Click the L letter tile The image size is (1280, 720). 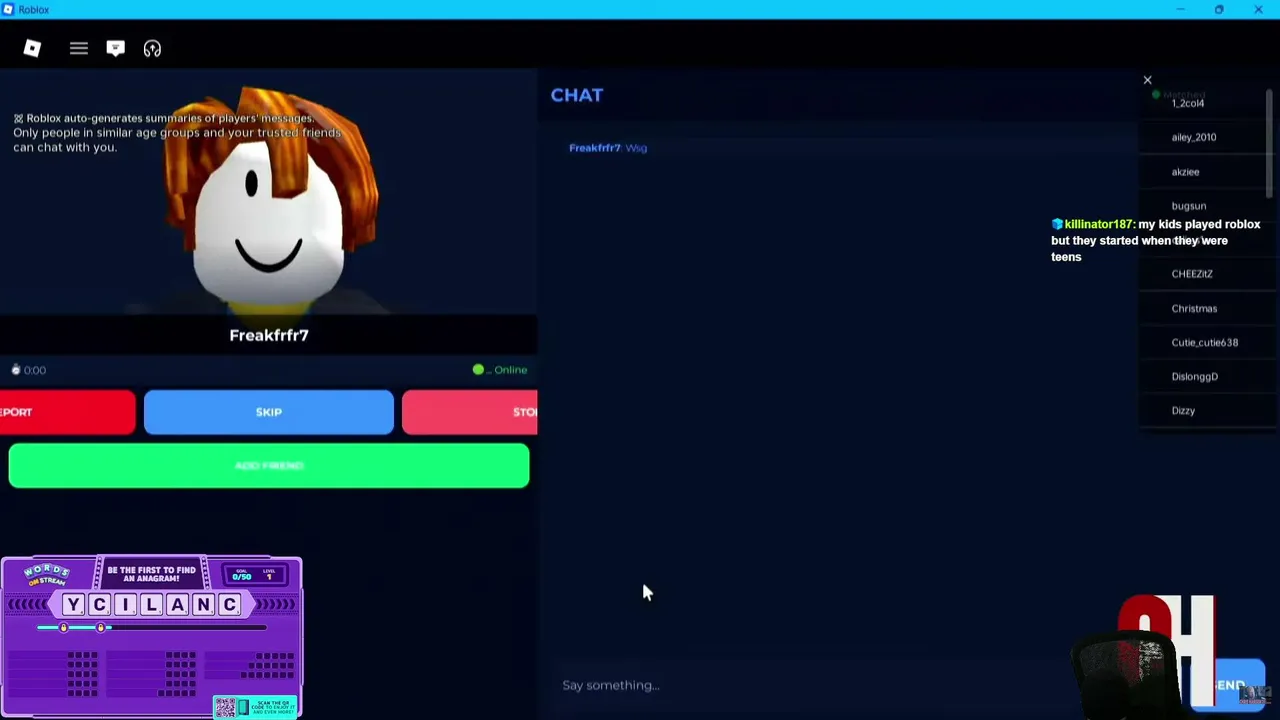tap(151, 604)
